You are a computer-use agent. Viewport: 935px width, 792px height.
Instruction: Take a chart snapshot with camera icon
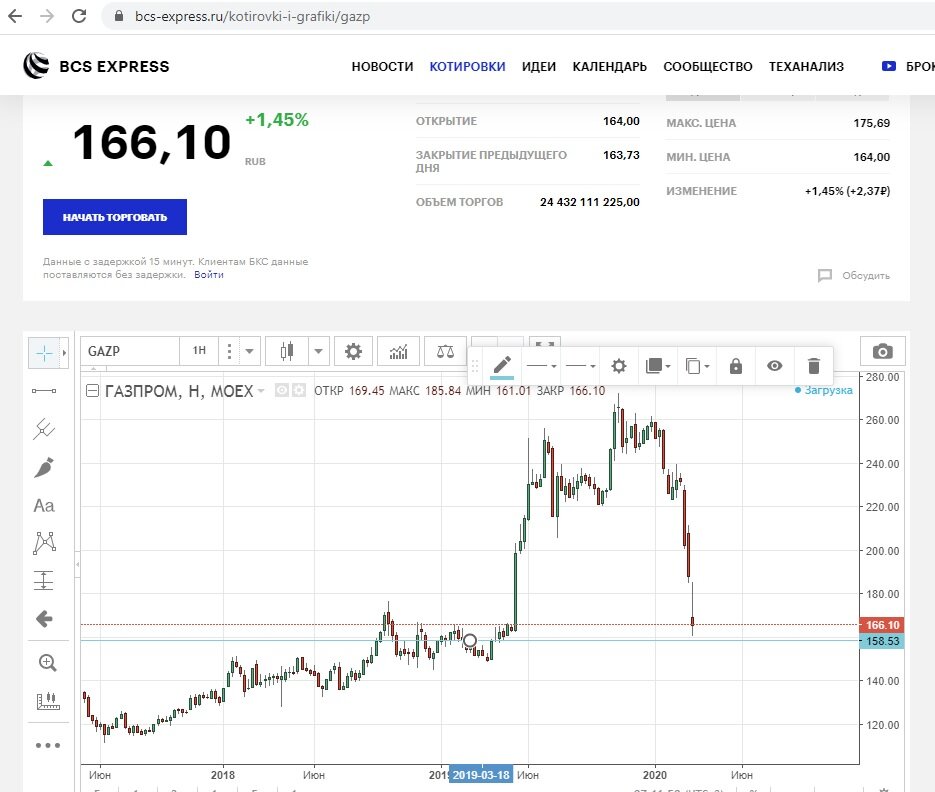883,351
